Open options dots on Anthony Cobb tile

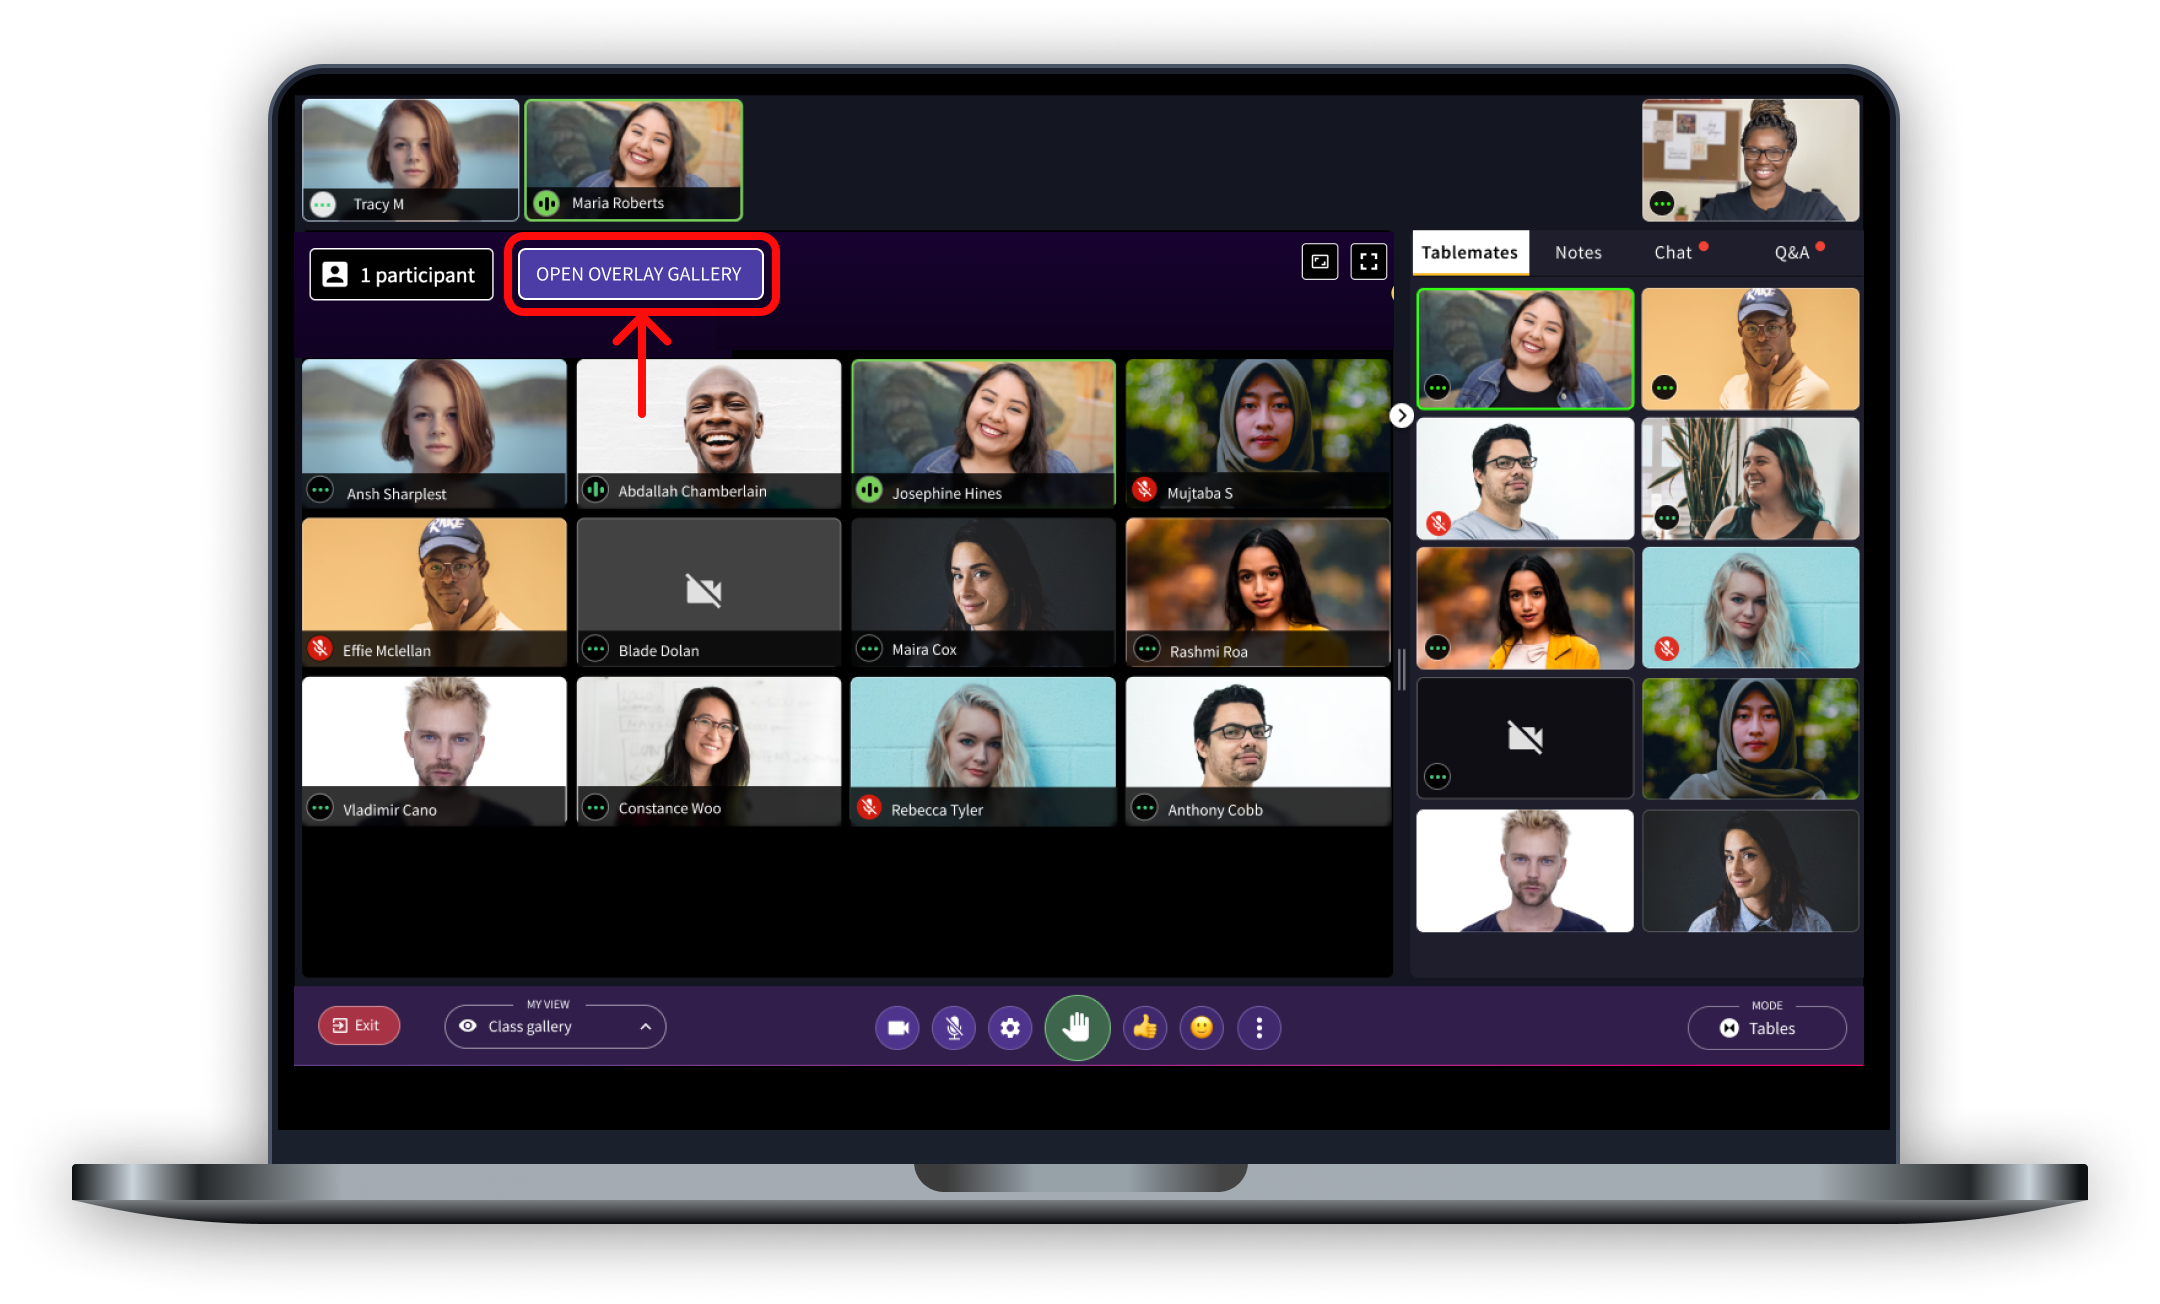coord(1145,807)
